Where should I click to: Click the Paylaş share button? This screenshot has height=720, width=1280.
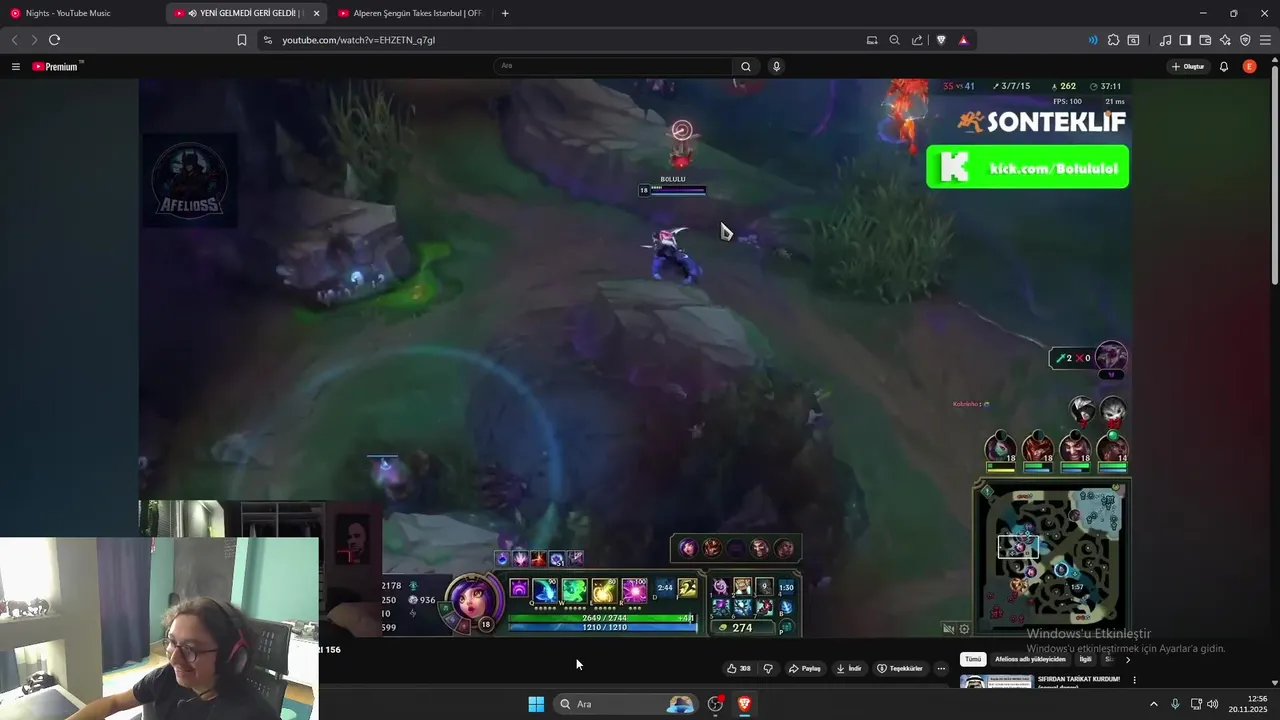point(805,668)
